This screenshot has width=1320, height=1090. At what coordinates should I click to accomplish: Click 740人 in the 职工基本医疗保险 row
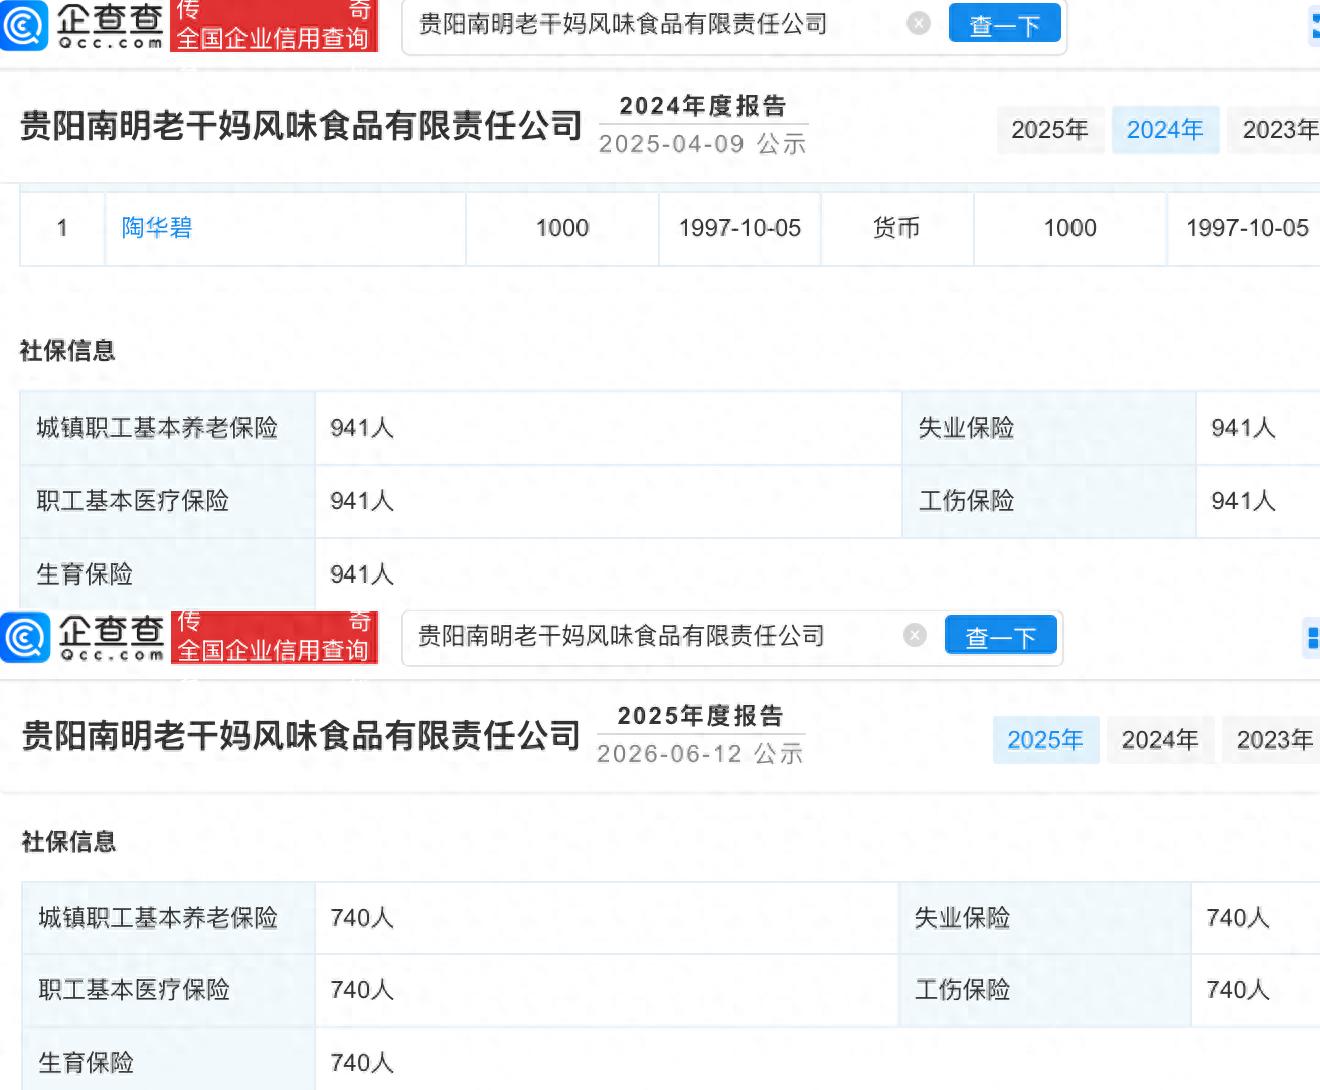click(x=362, y=990)
